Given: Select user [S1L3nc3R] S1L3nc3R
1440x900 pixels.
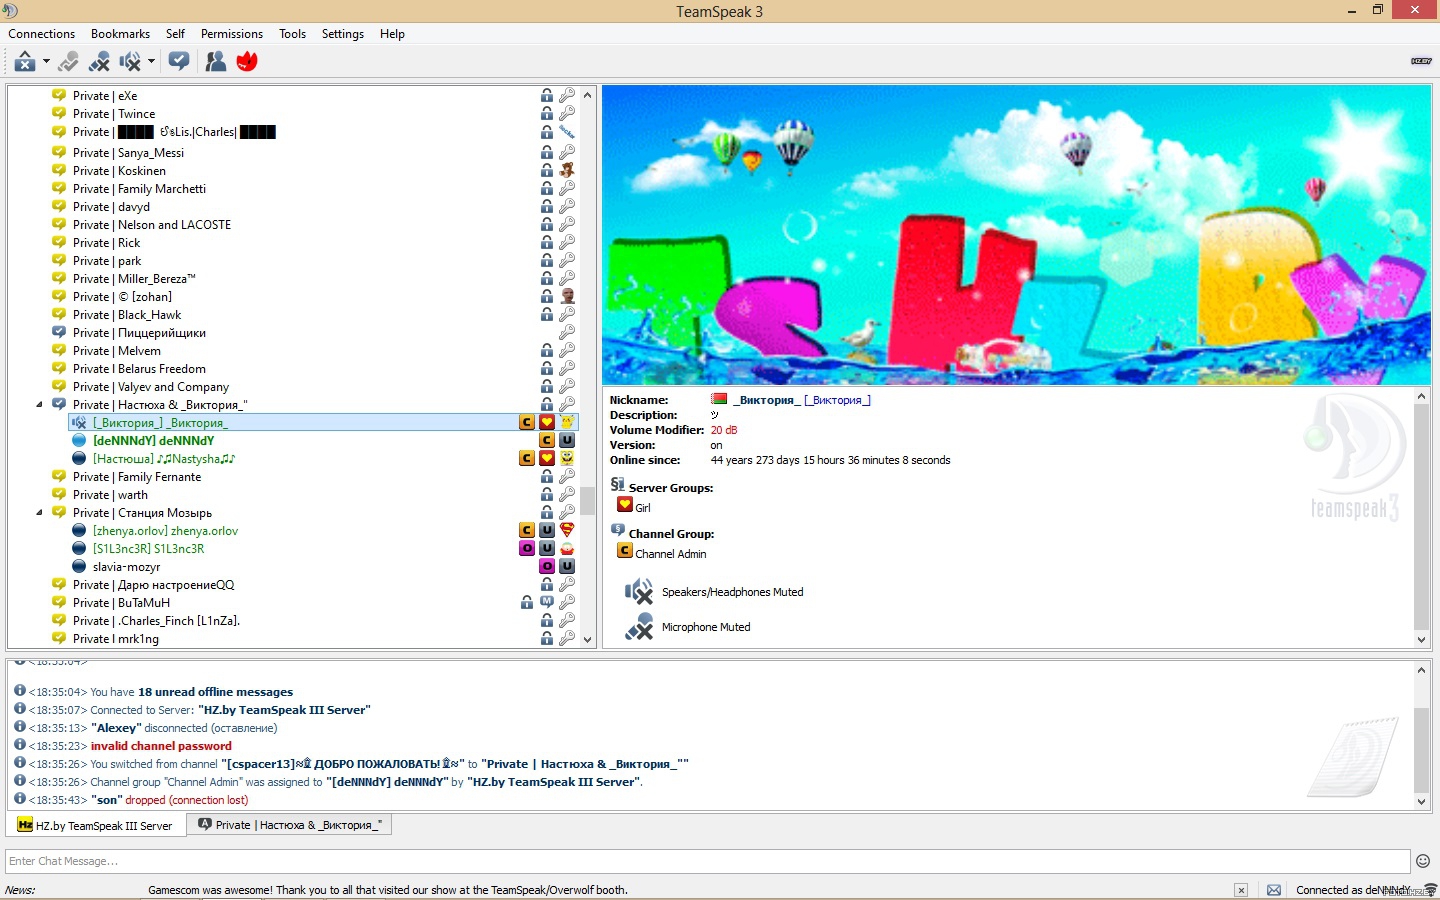Looking at the screenshot, I should point(148,549).
